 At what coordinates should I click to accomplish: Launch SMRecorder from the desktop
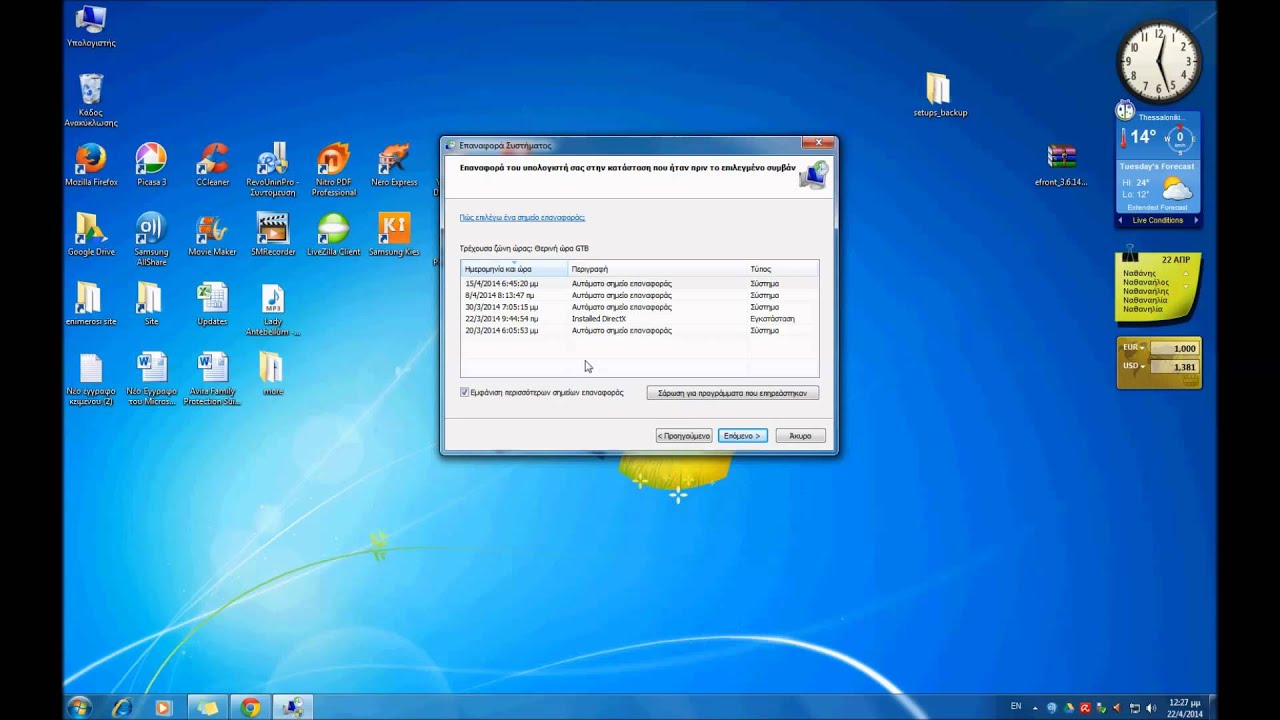click(x=272, y=235)
